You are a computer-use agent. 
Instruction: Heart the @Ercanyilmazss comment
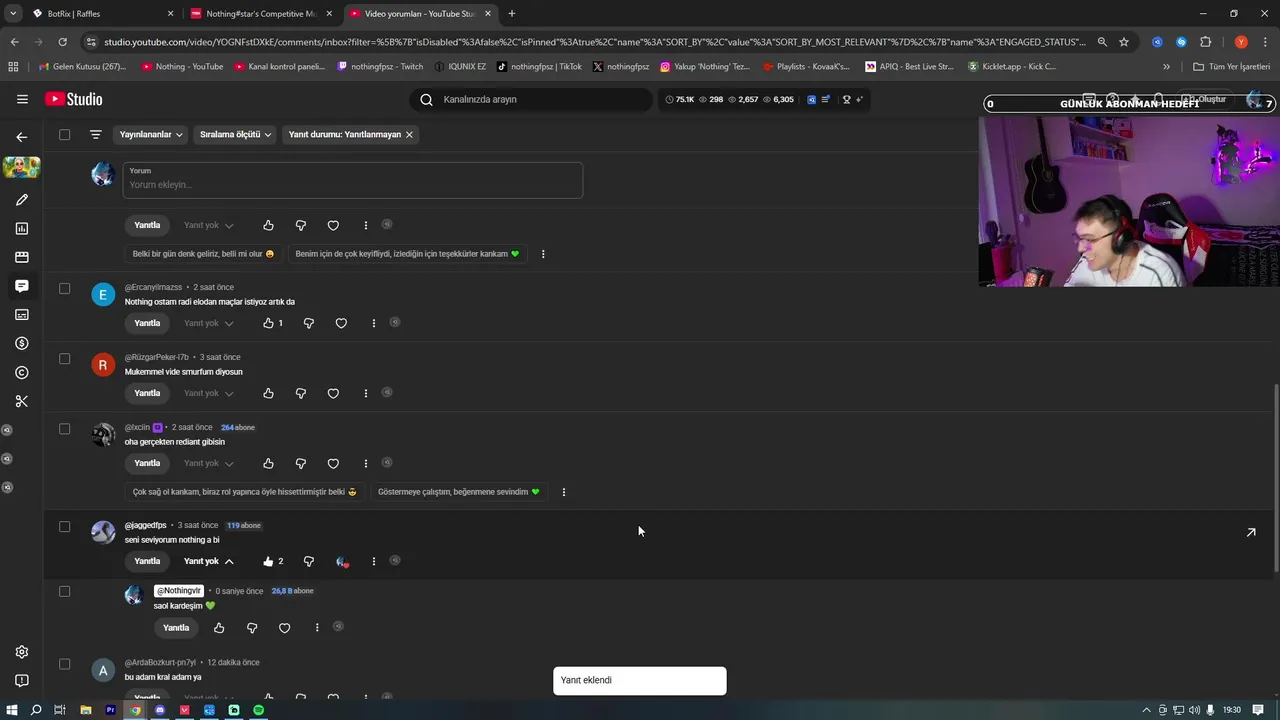tap(341, 323)
